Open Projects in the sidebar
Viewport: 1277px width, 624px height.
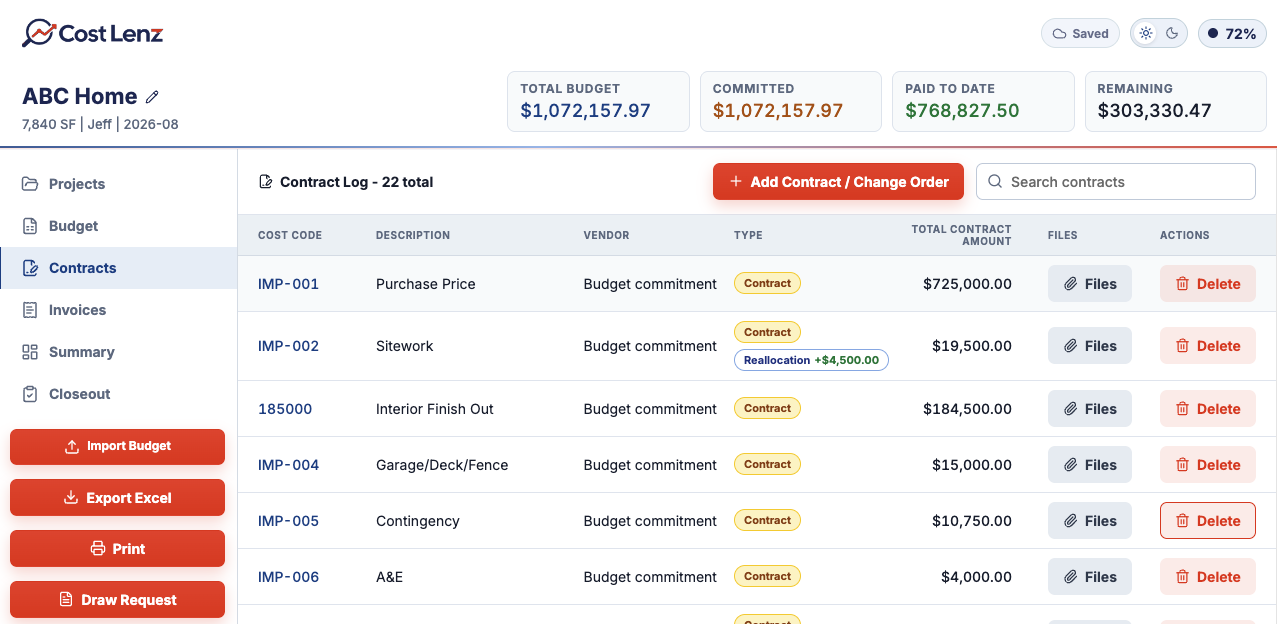118,184
